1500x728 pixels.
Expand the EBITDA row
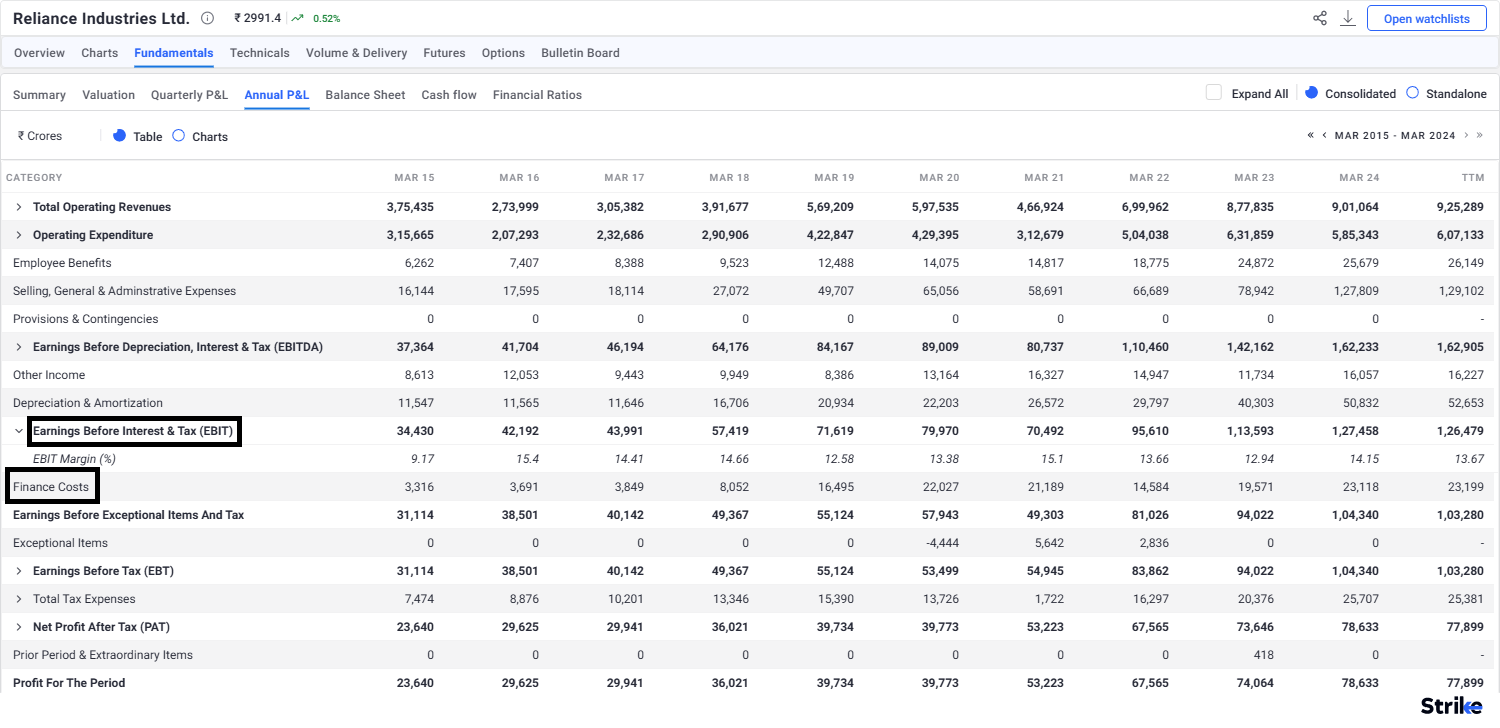(x=18, y=347)
